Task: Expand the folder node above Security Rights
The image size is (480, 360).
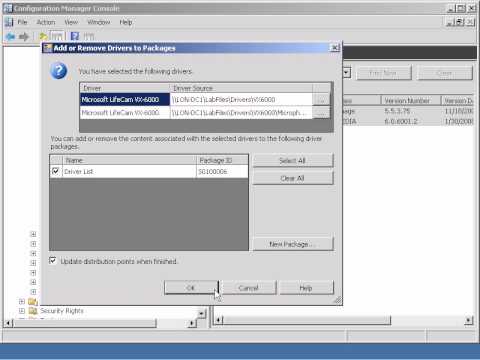Action: coord(22,301)
